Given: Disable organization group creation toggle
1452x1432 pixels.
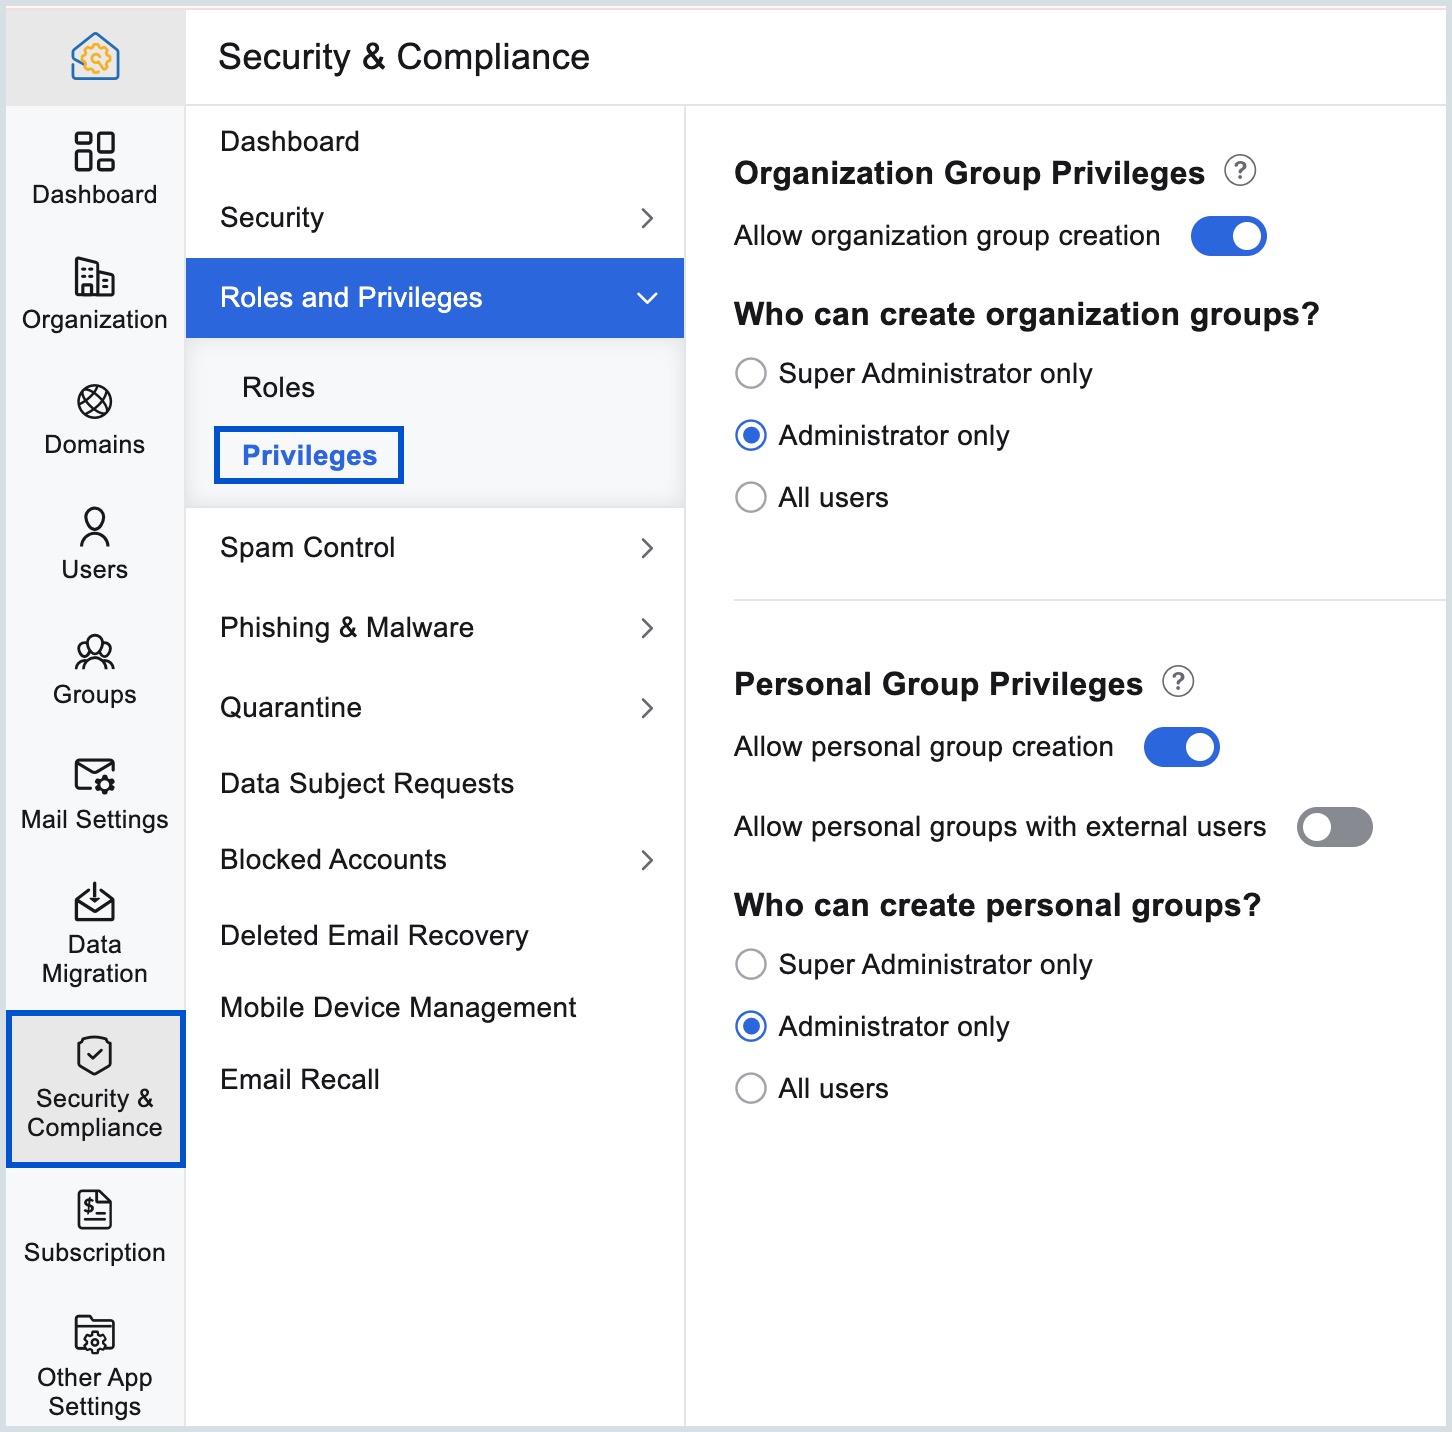Looking at the screenshot, I should coord(1228,236).
